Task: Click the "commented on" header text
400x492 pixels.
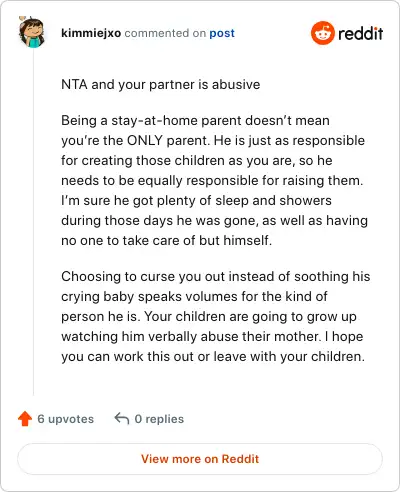Action: (165, 33)
